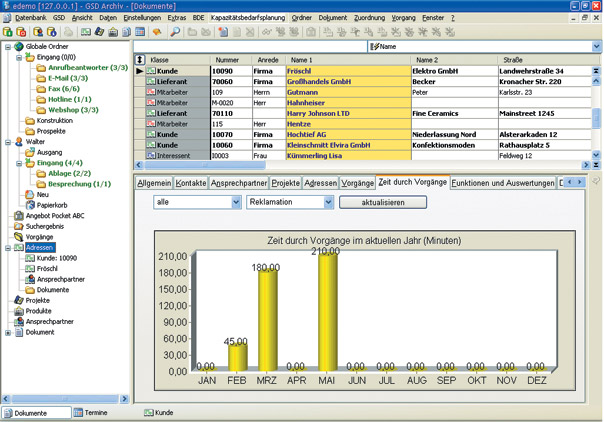This screenshot has width=604, height=422.
Task: Click the sort icon in table header corner
Action: (x=139, y=60)
